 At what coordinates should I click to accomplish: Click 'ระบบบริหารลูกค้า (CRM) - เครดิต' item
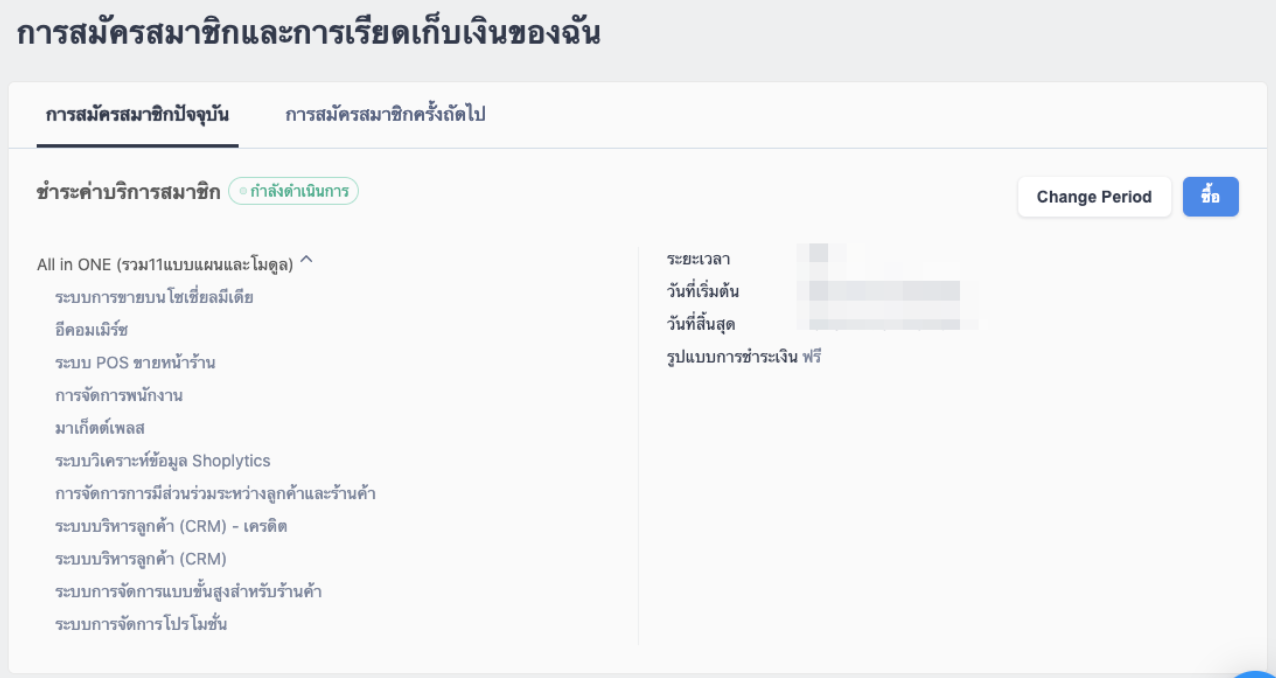pyautogui.click(x=171, y=526)
